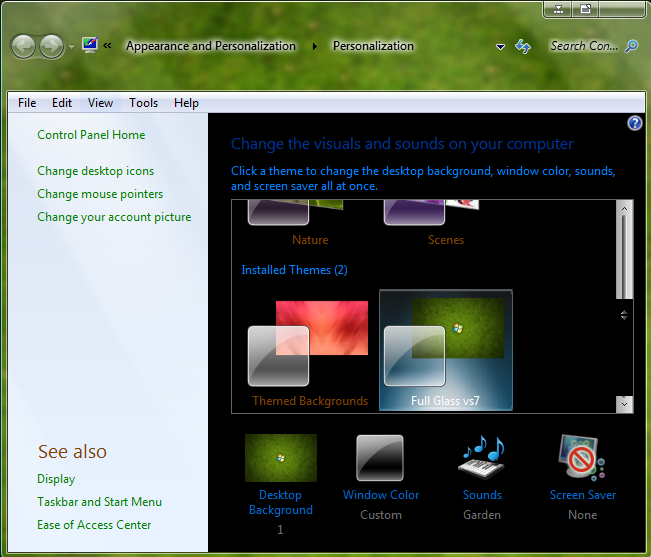The image size is (651, 557).
Task: Select the Themed Backgrounds theme
Action: 310,352
